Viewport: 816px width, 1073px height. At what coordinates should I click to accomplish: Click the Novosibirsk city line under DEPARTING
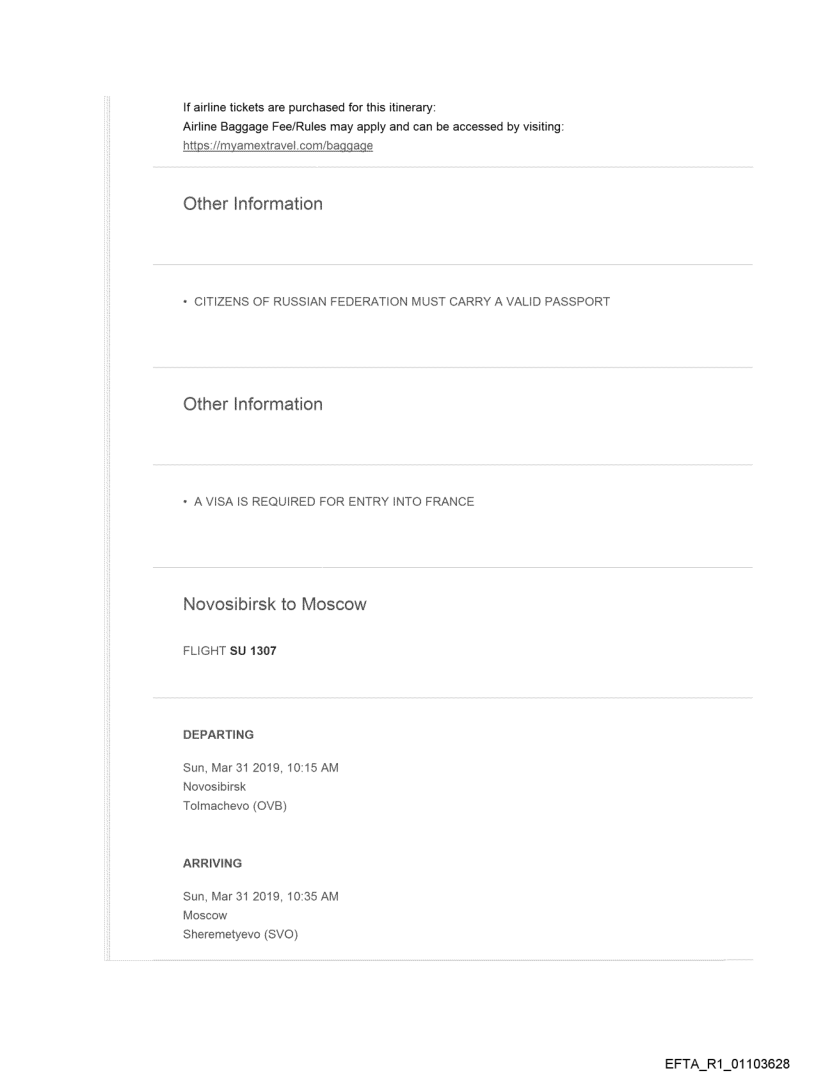click(x=214, y=785)
